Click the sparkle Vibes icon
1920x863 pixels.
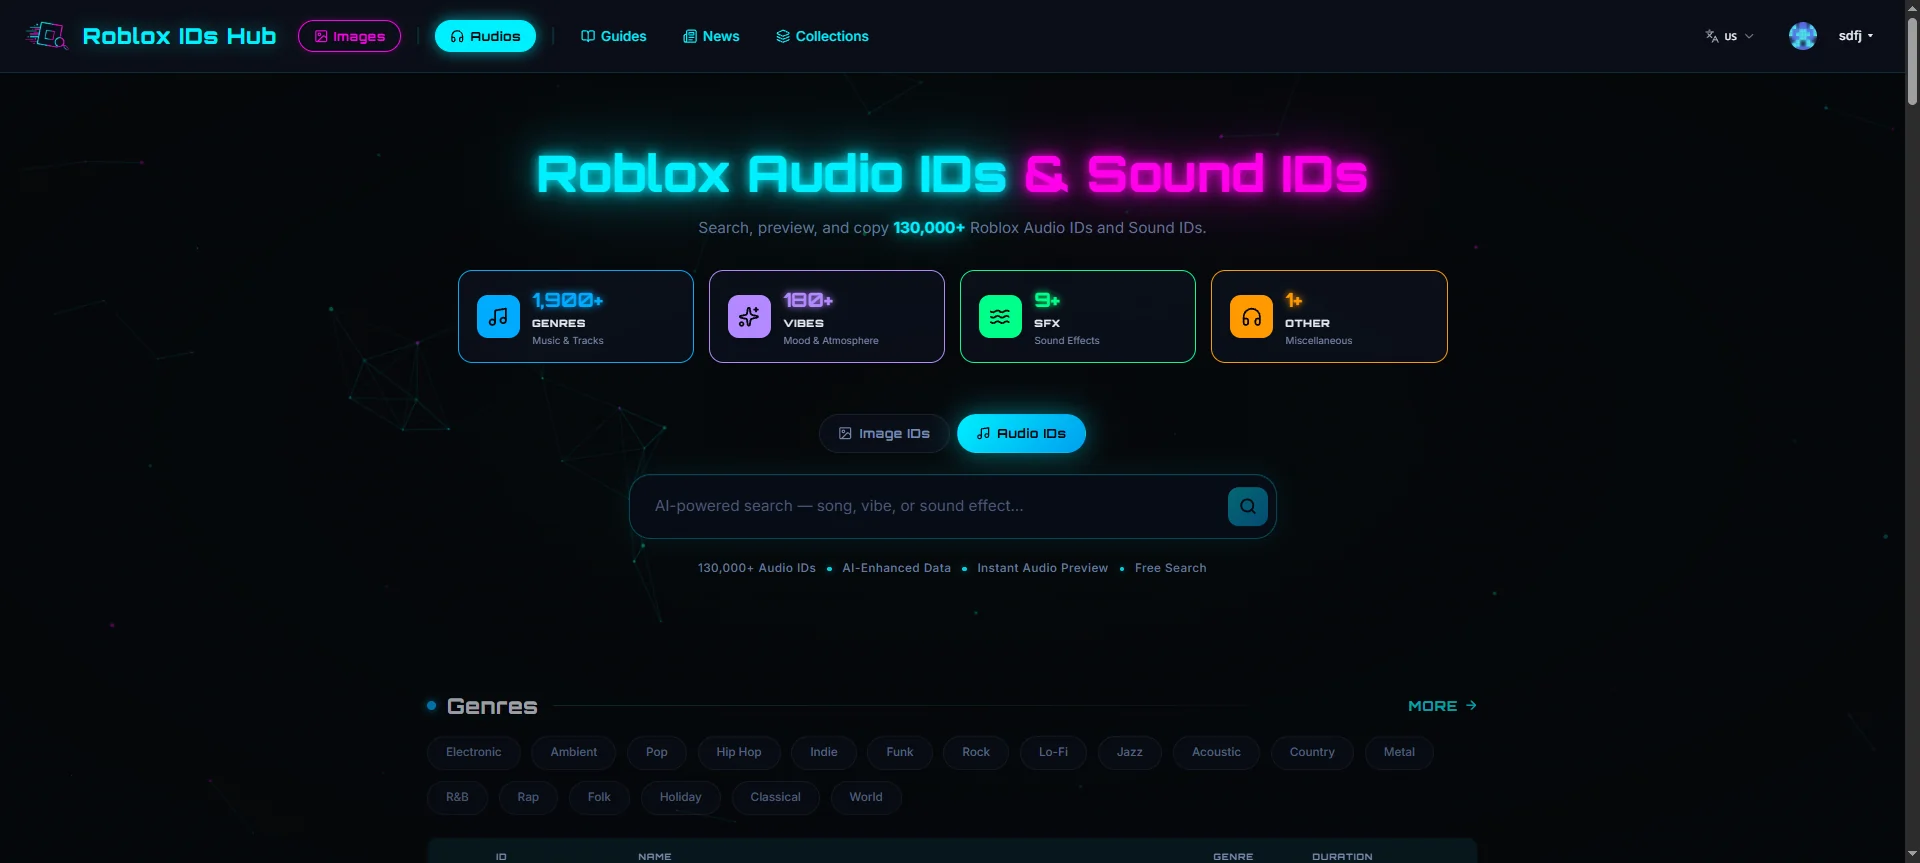tap(749, 317)
